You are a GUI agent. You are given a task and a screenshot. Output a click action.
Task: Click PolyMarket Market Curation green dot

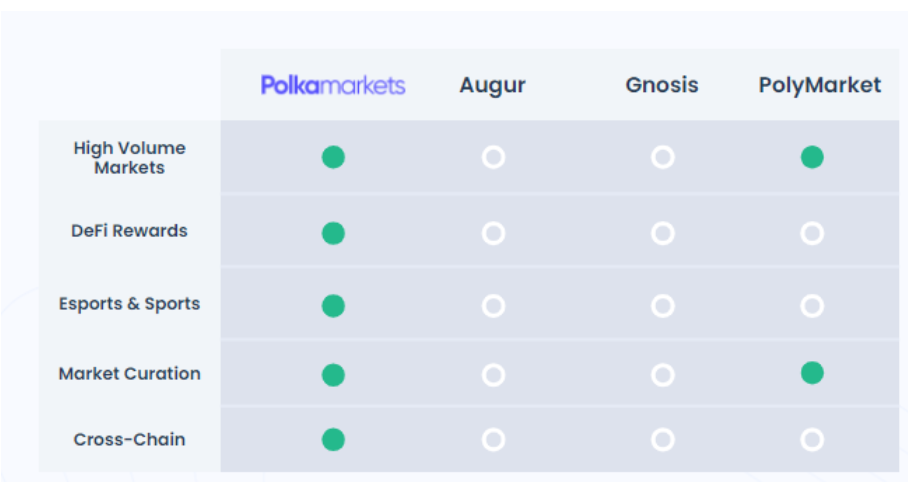coord(812,373)
